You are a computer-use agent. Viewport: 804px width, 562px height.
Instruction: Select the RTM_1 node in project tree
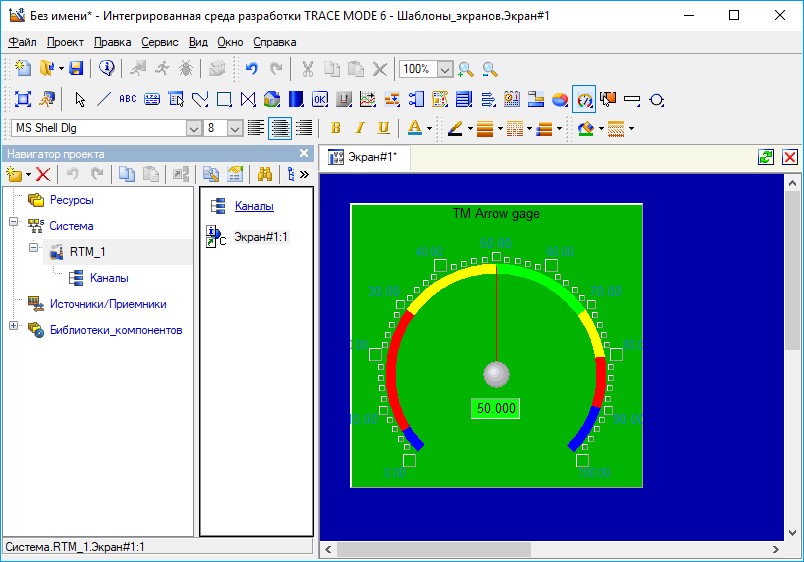tap(88, 251)
